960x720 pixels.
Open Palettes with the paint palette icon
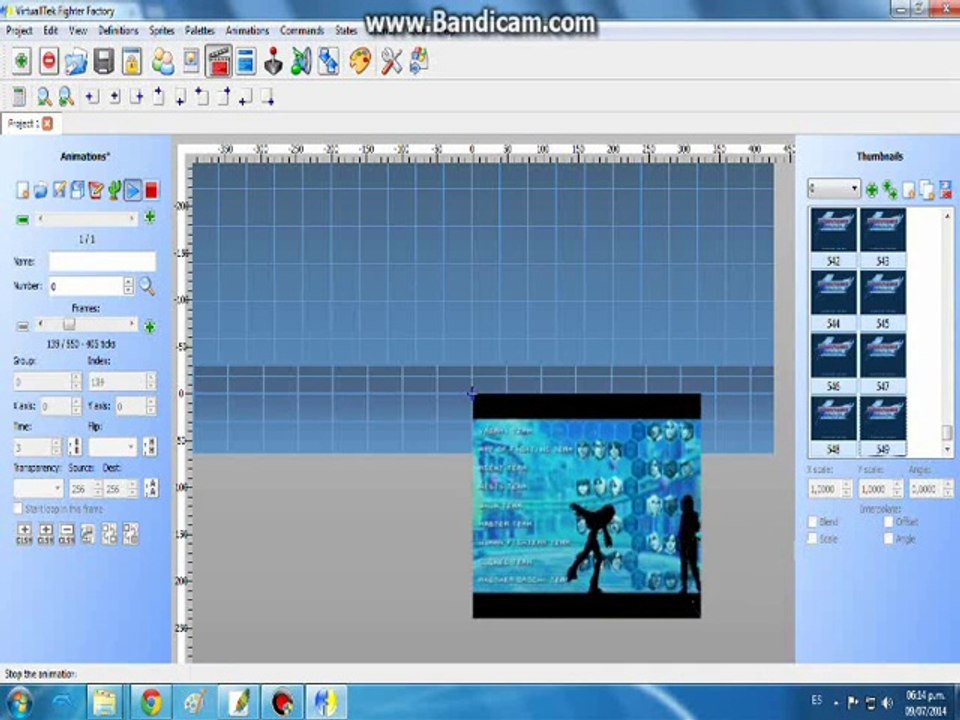tap(361, 62)
